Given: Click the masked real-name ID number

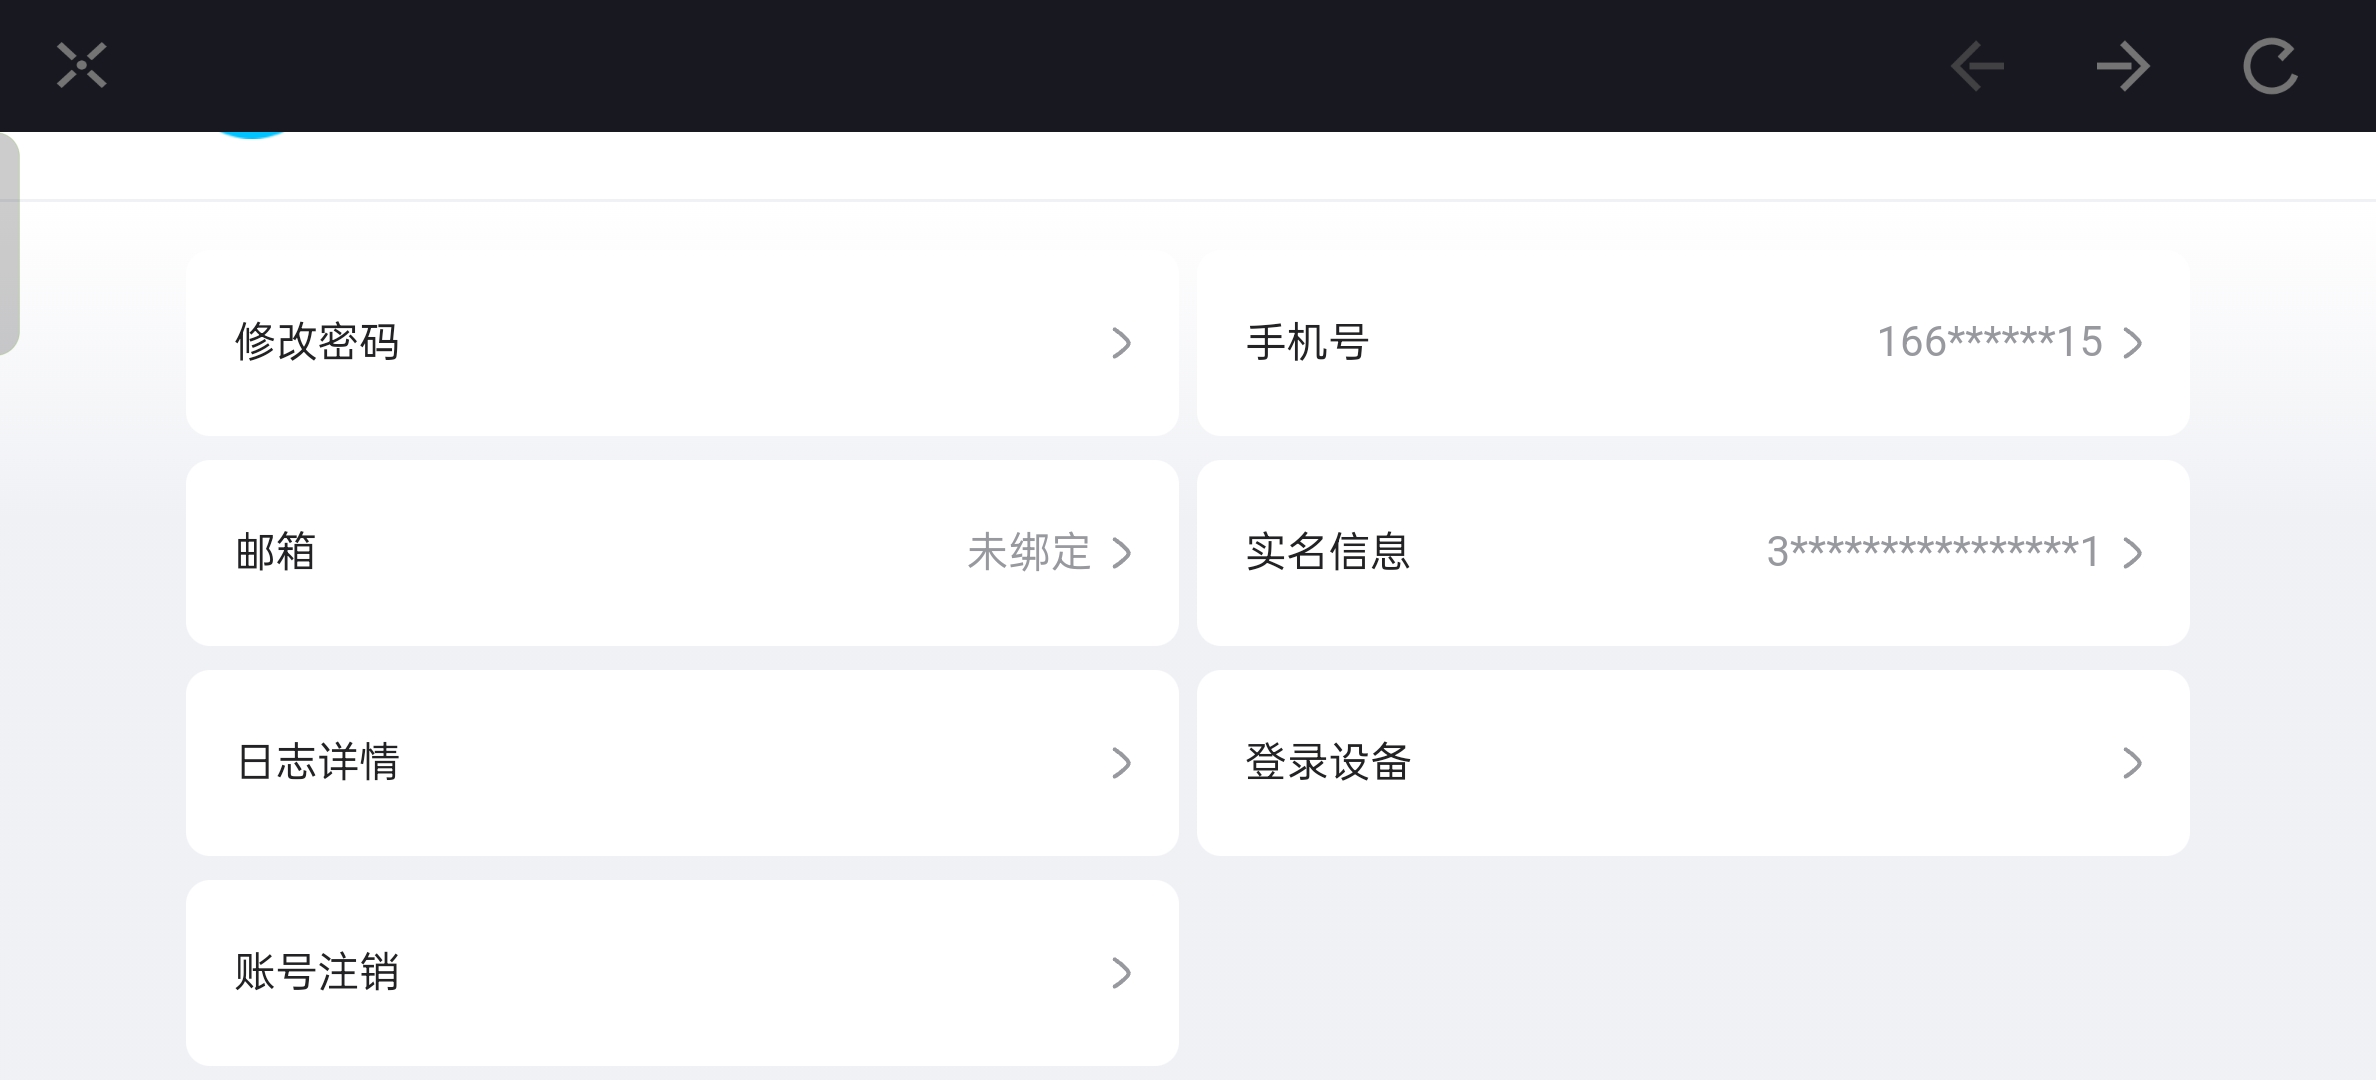Looking at the screenshot, I should (x=1932, y=552).
